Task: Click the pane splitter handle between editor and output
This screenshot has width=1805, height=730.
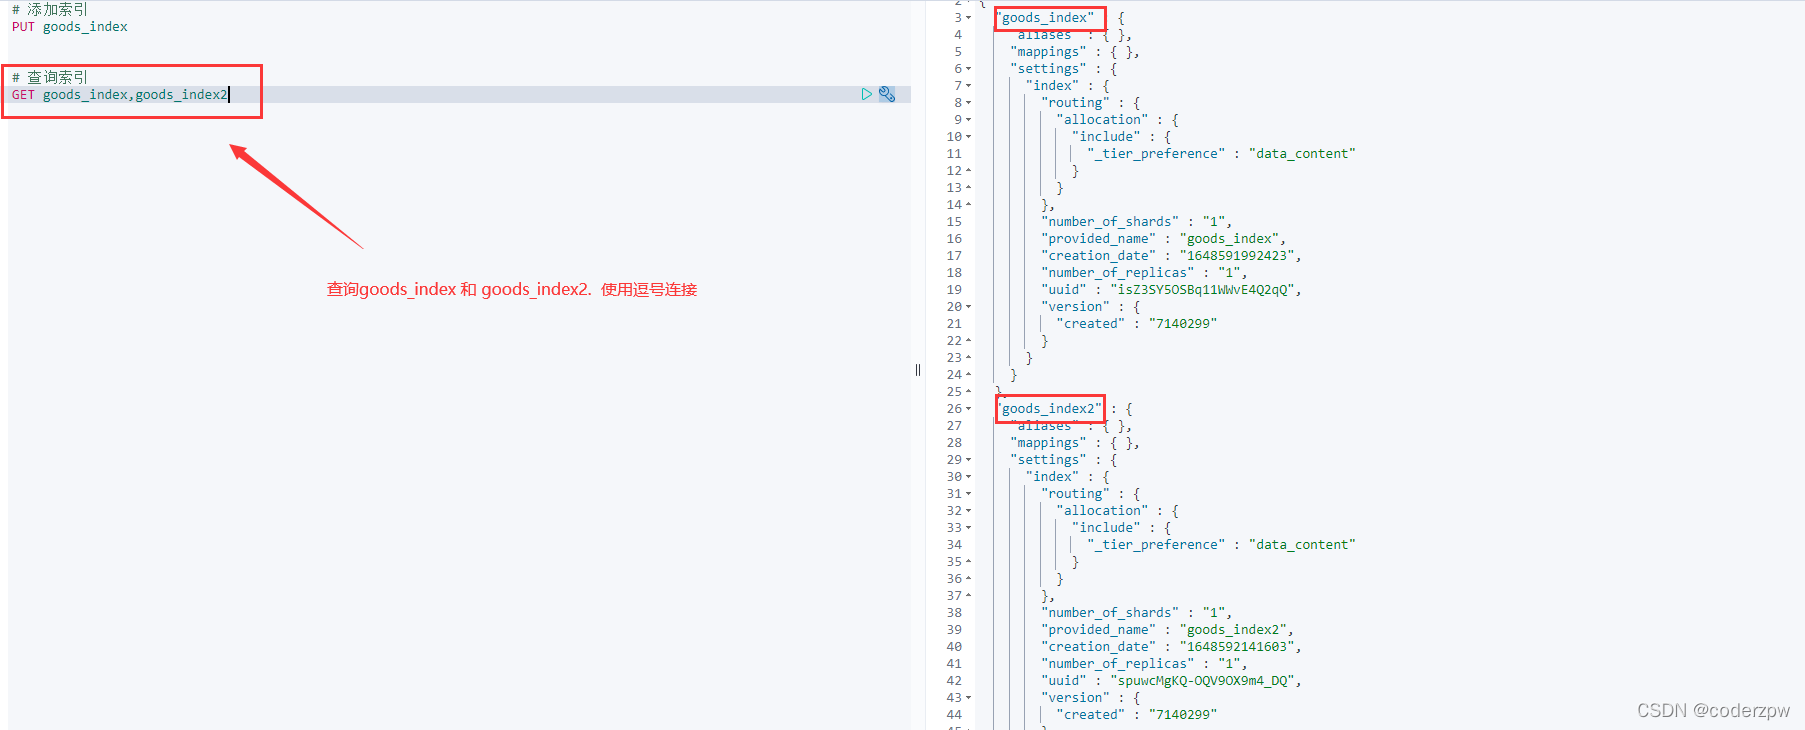Action: pyautogui.click(x=918, y=370)
